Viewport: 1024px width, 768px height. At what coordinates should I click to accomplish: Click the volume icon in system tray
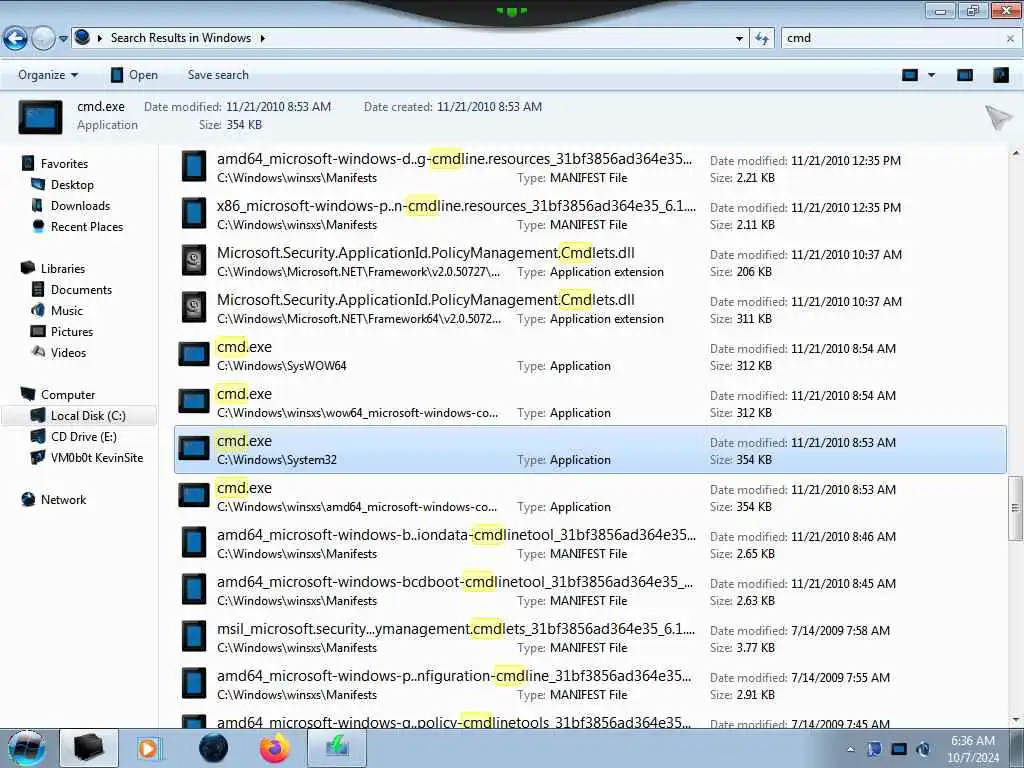(923, 749)
